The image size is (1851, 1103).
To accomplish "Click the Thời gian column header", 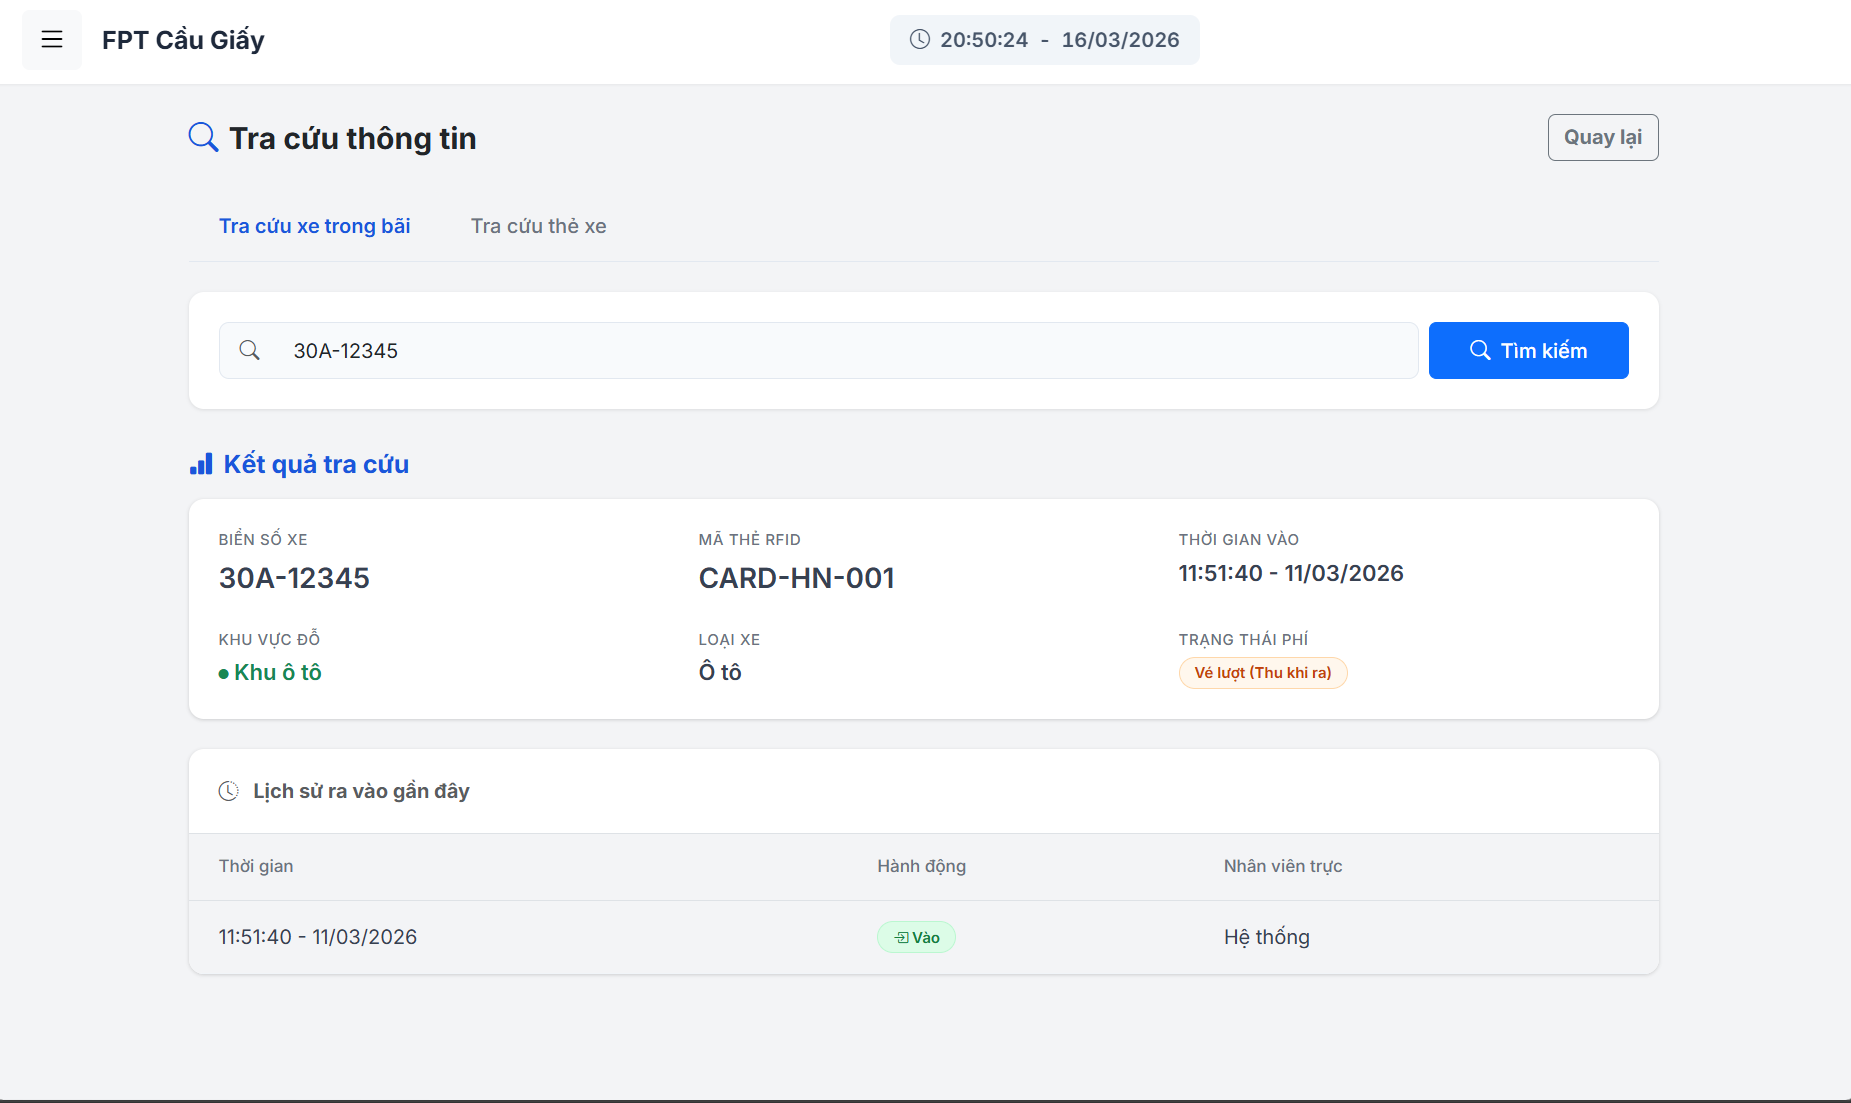I will tap(256, 866).
